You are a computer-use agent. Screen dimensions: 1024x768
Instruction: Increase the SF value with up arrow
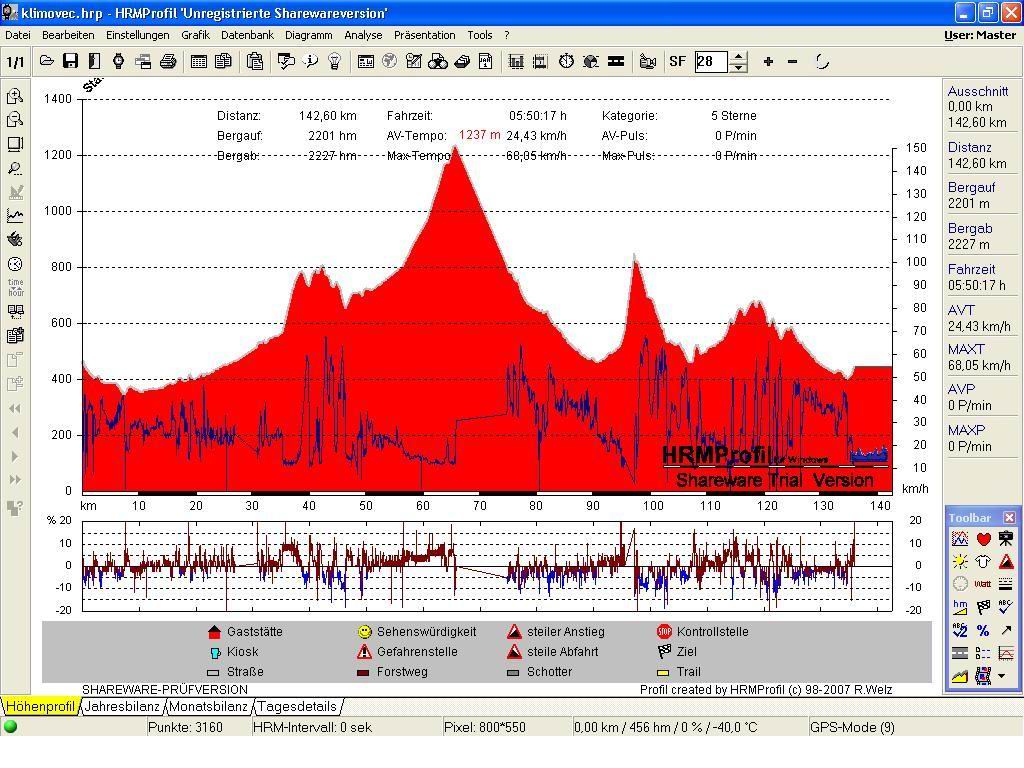tap(738, 56)
